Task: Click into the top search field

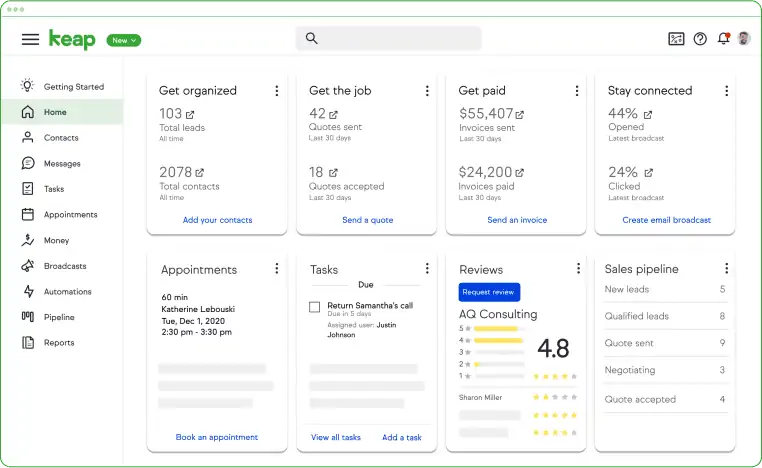Action: coord(388,38)
